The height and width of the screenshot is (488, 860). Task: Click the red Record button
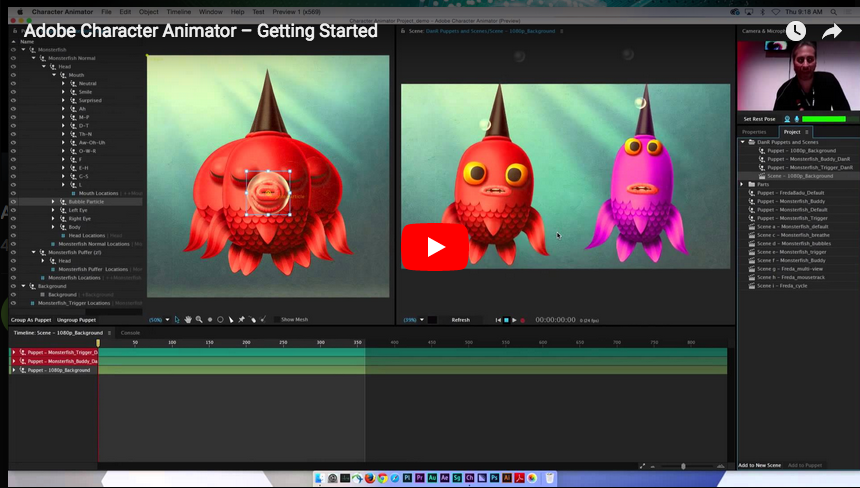pos(522,320)
